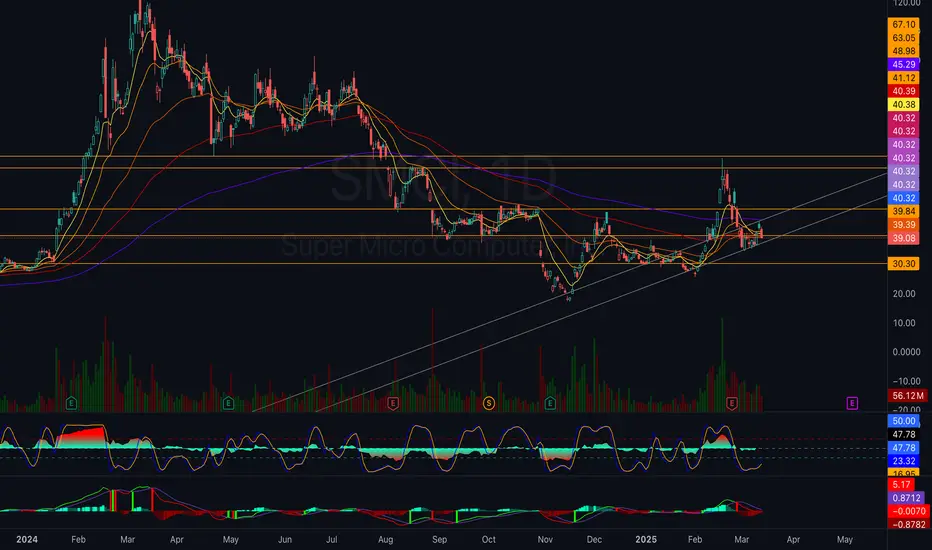Screen dimensions: 932x550
Task: Click the 2025 time axis label
Action: 646,539
